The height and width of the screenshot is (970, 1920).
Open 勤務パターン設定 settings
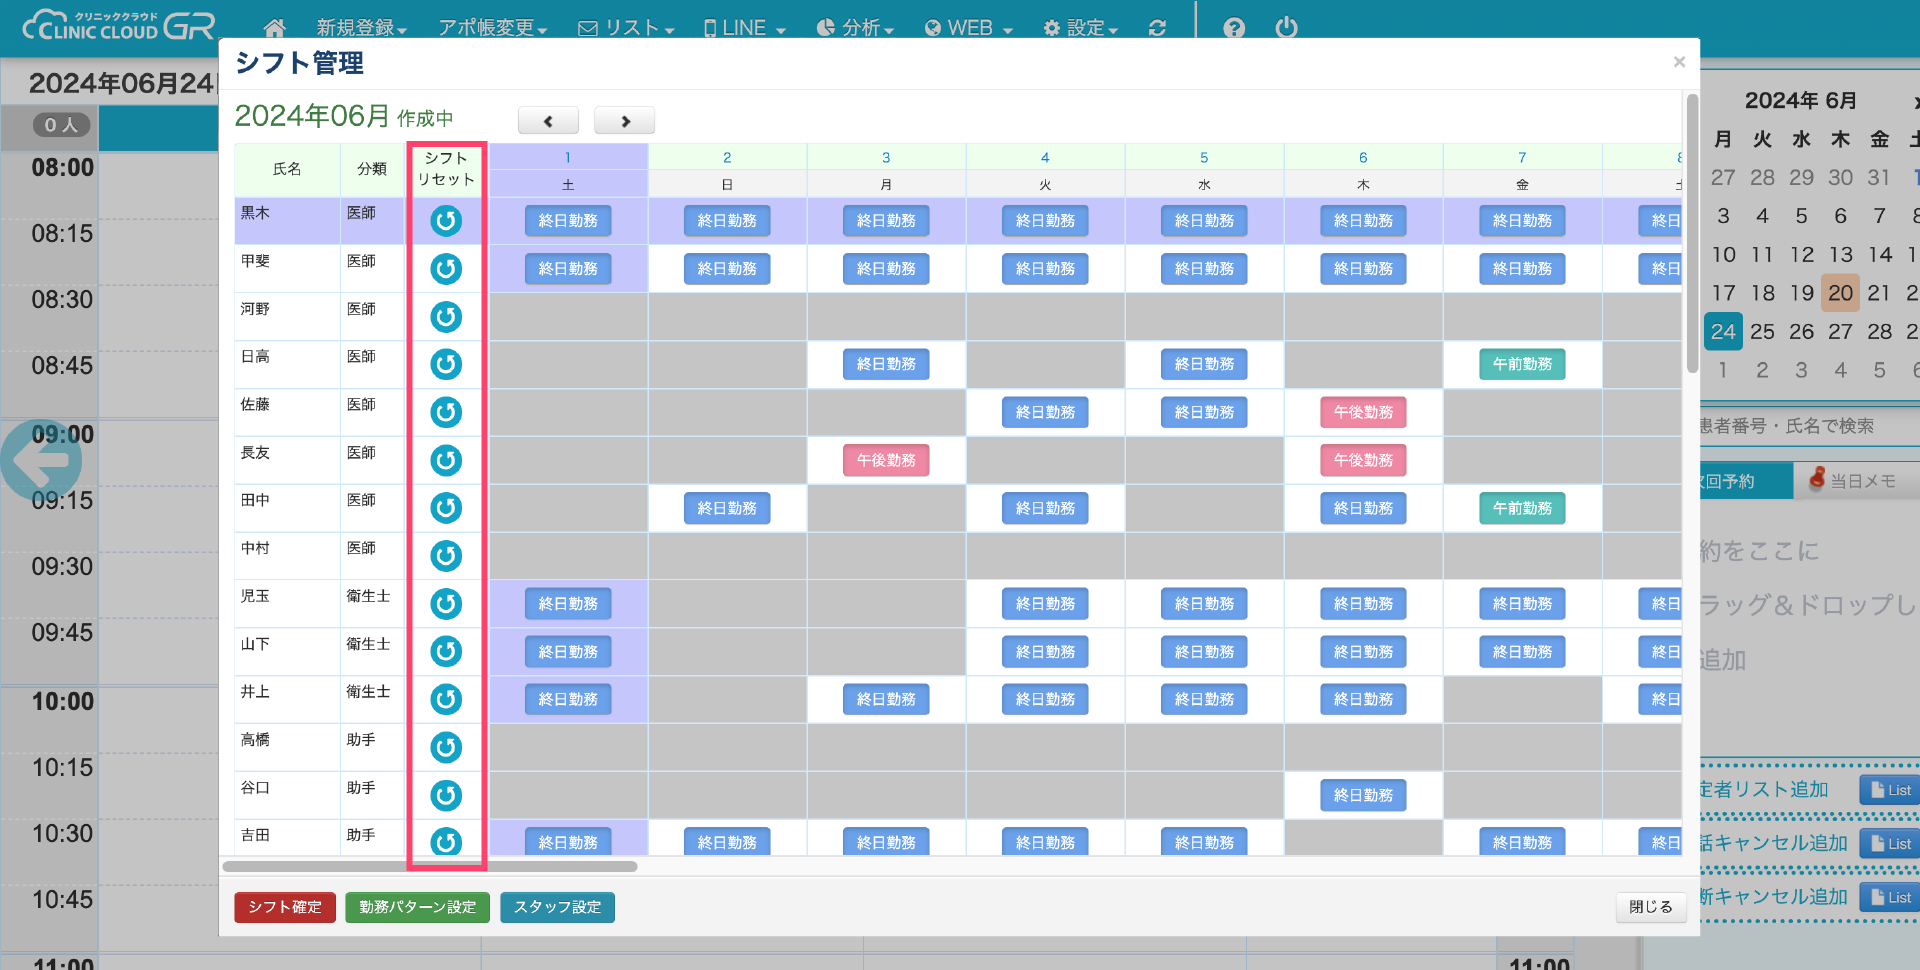point(417,907)
